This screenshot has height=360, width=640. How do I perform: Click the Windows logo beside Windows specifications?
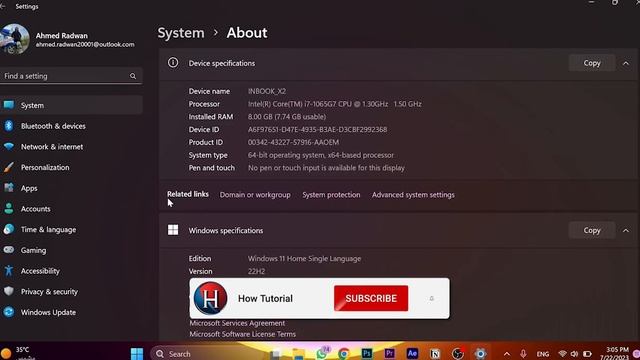(x=173, y=230)
